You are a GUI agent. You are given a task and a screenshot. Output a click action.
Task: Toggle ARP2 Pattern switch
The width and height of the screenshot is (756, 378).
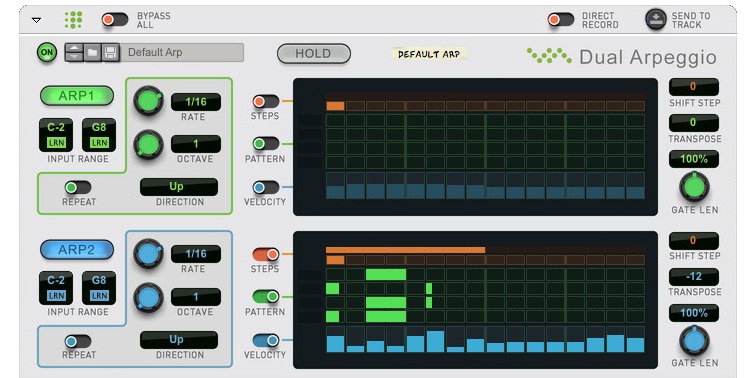[266, 297]
